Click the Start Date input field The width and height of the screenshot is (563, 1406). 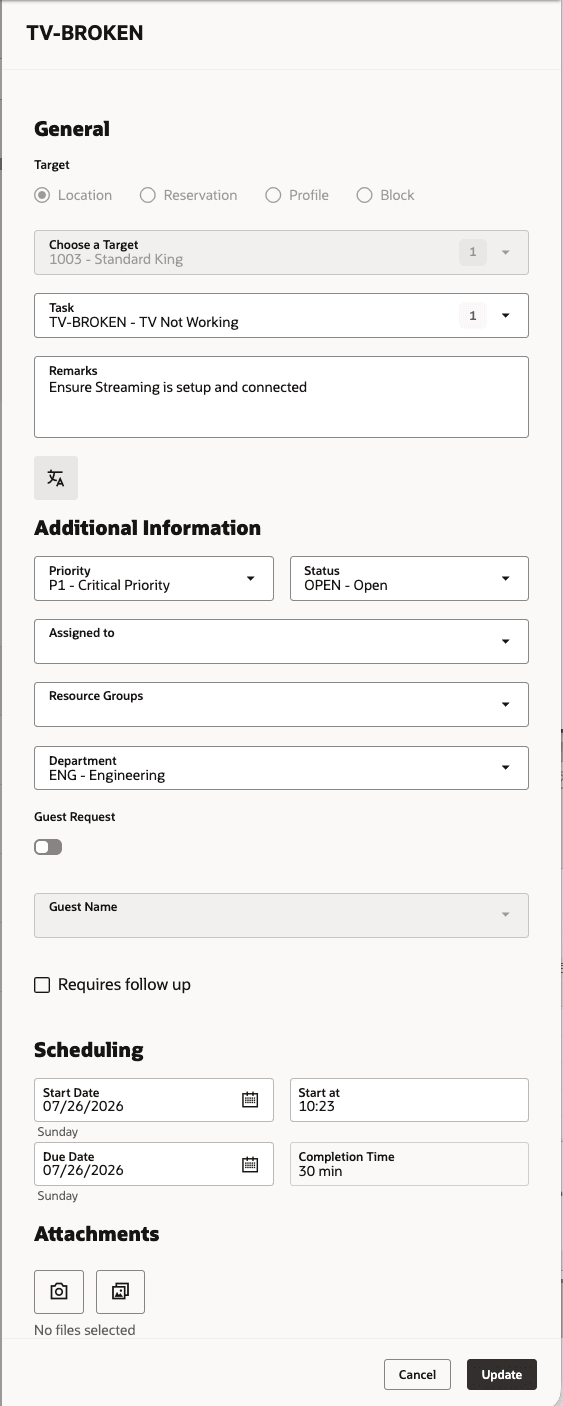tap(154, 1100)
